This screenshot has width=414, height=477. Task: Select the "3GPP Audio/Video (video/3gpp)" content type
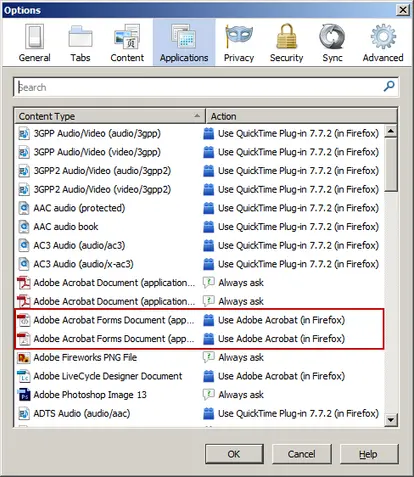(x=97, y=152)
